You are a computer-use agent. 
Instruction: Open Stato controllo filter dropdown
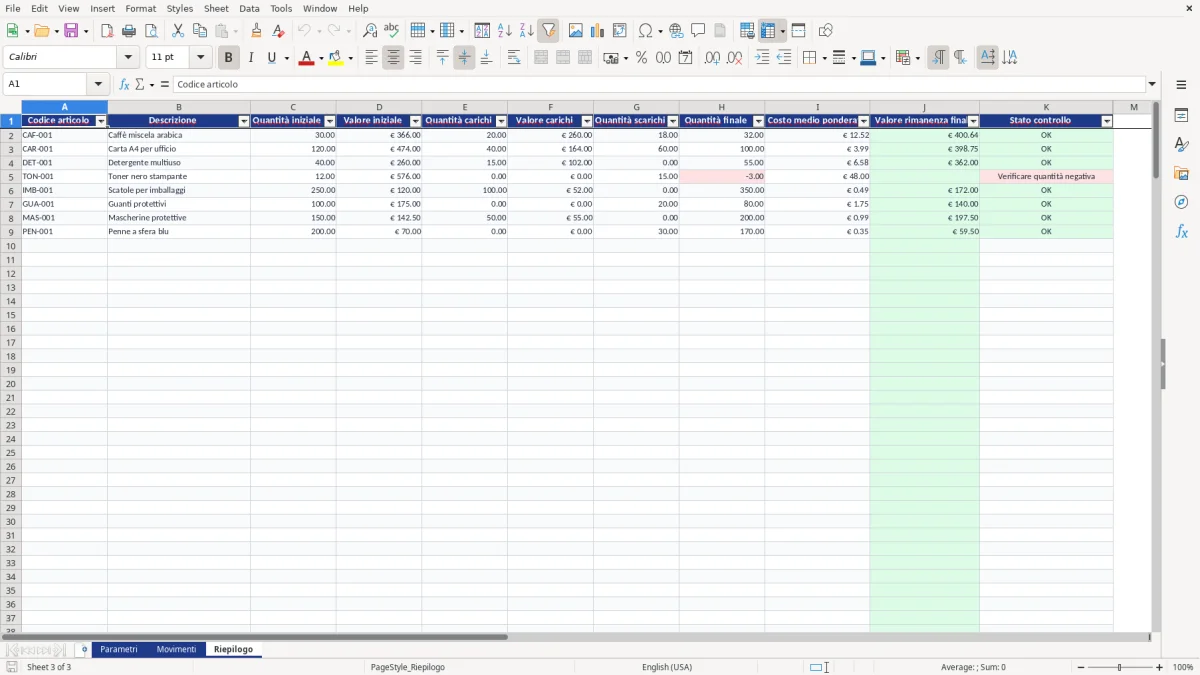(1107, 121)
